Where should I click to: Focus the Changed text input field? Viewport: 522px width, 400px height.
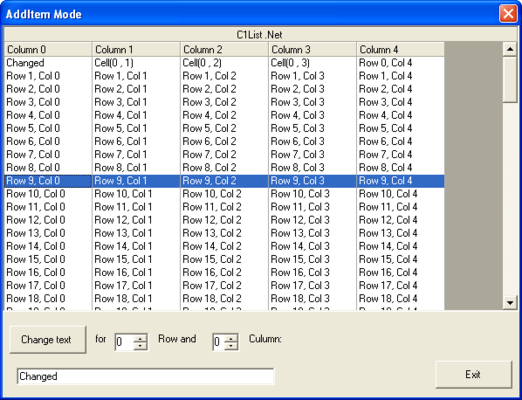pyautogui.click(x=145, y=376)
